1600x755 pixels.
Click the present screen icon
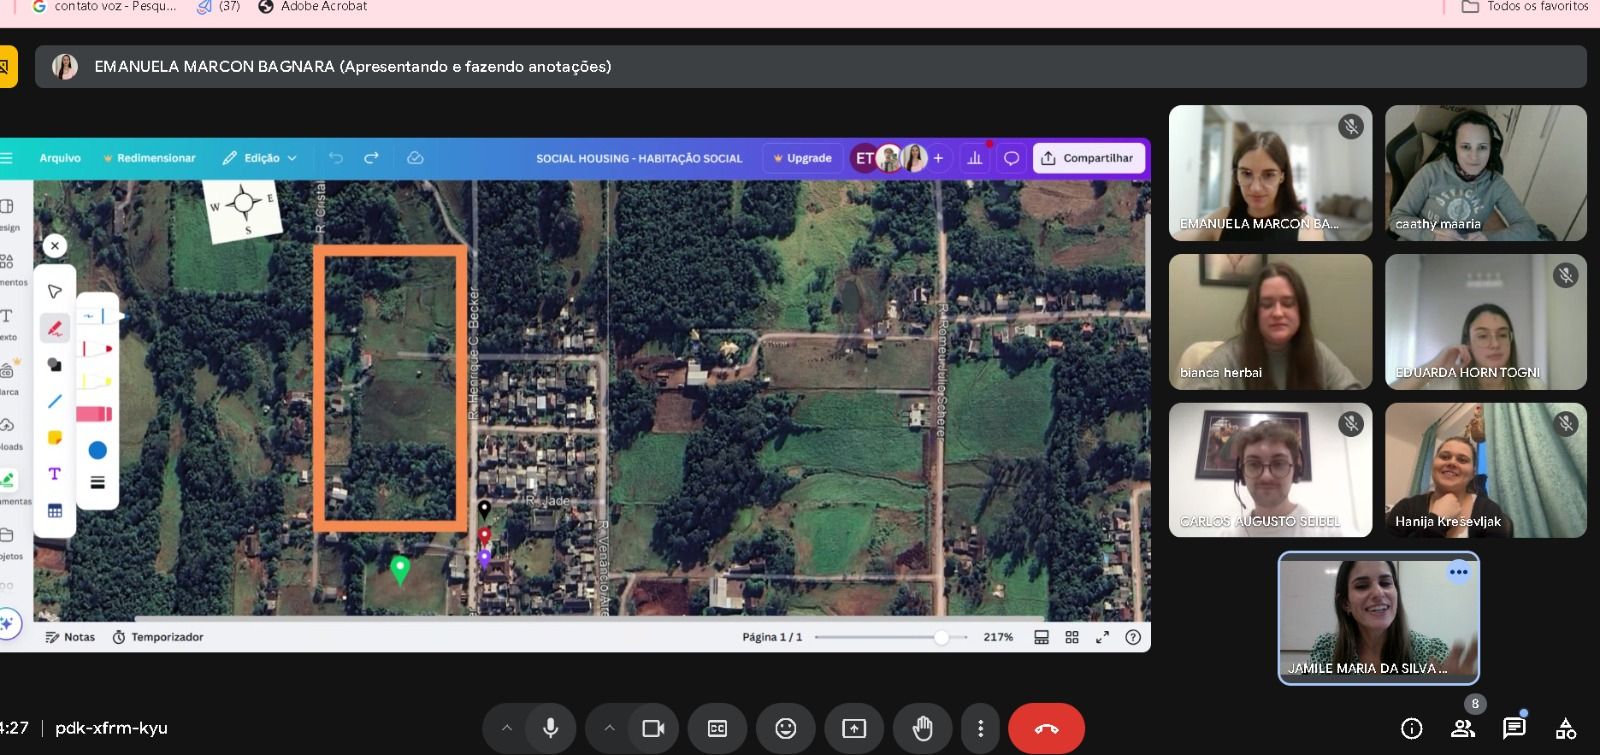click(x=854, y=728)
